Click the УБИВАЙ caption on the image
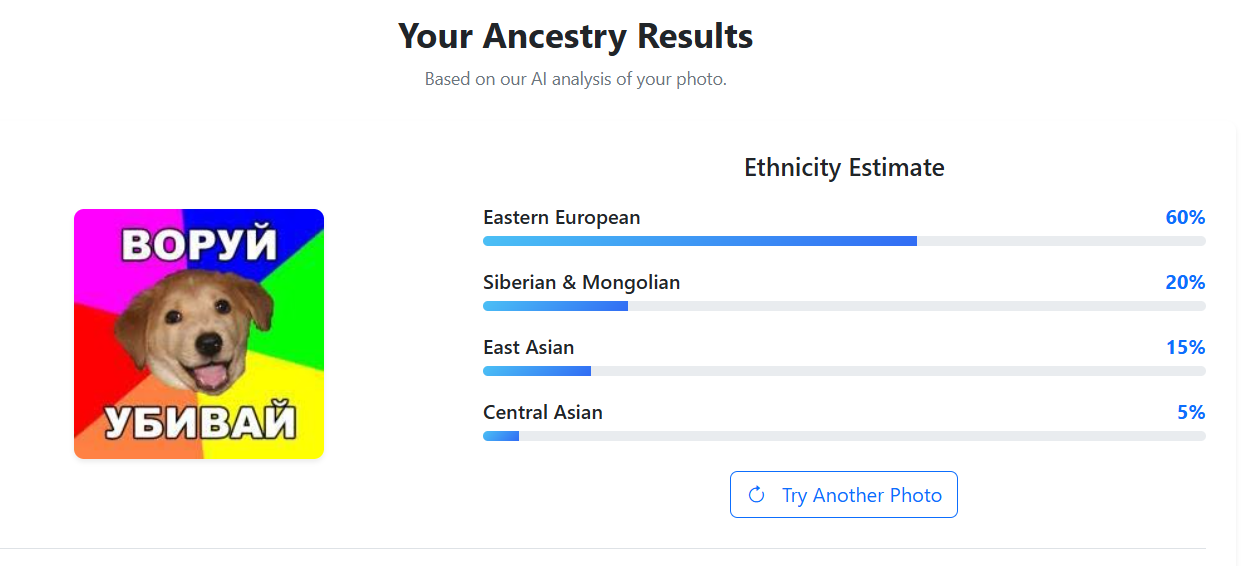Screen dimensions: 1252x566 (x=200, y=422)
